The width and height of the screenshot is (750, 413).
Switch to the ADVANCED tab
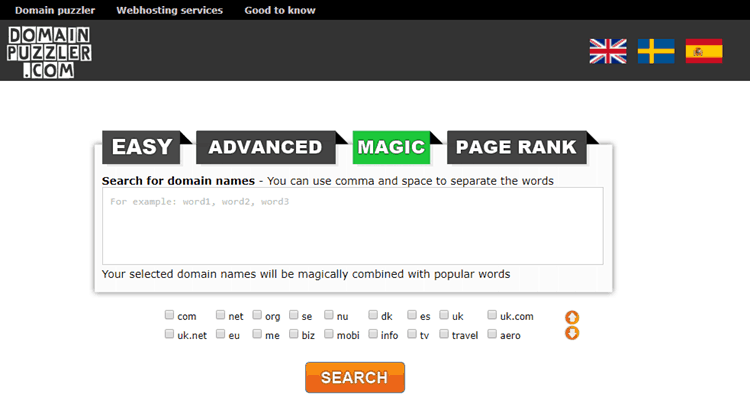[x=265, y=147]
